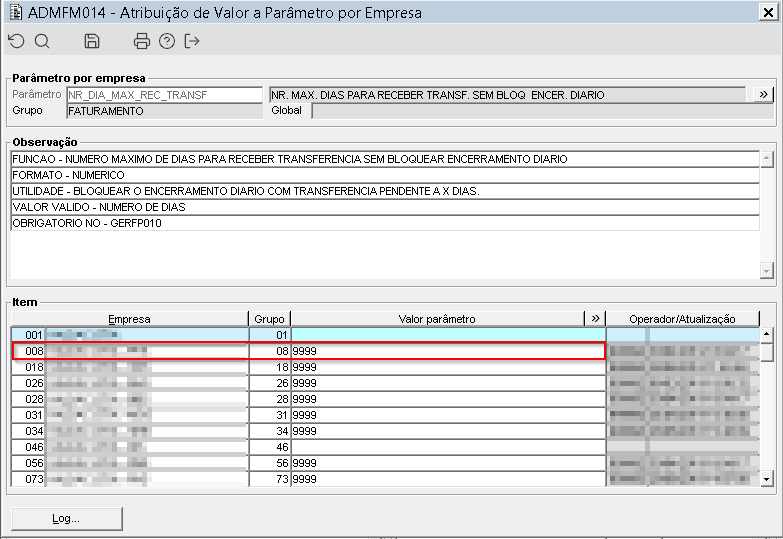Open help via question mark icon
Viewport: 783px width, 539px height.
(167, 41)
